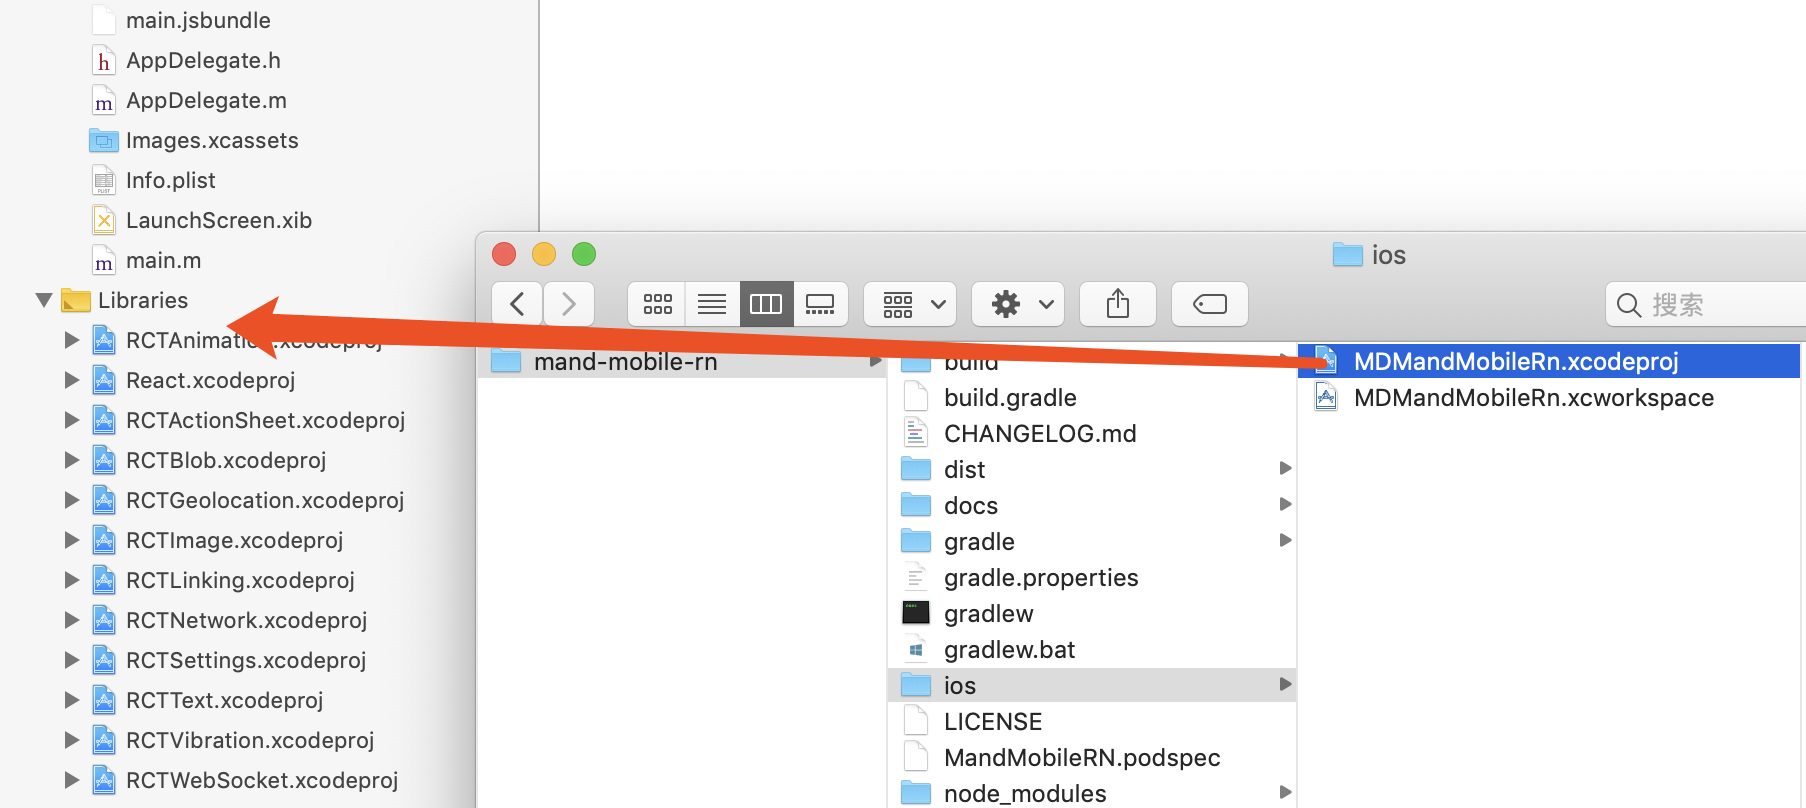This screenshot has width=1806, height=808.
Task: Select AppDelegate.m file
Action: [x=206, y=100]
